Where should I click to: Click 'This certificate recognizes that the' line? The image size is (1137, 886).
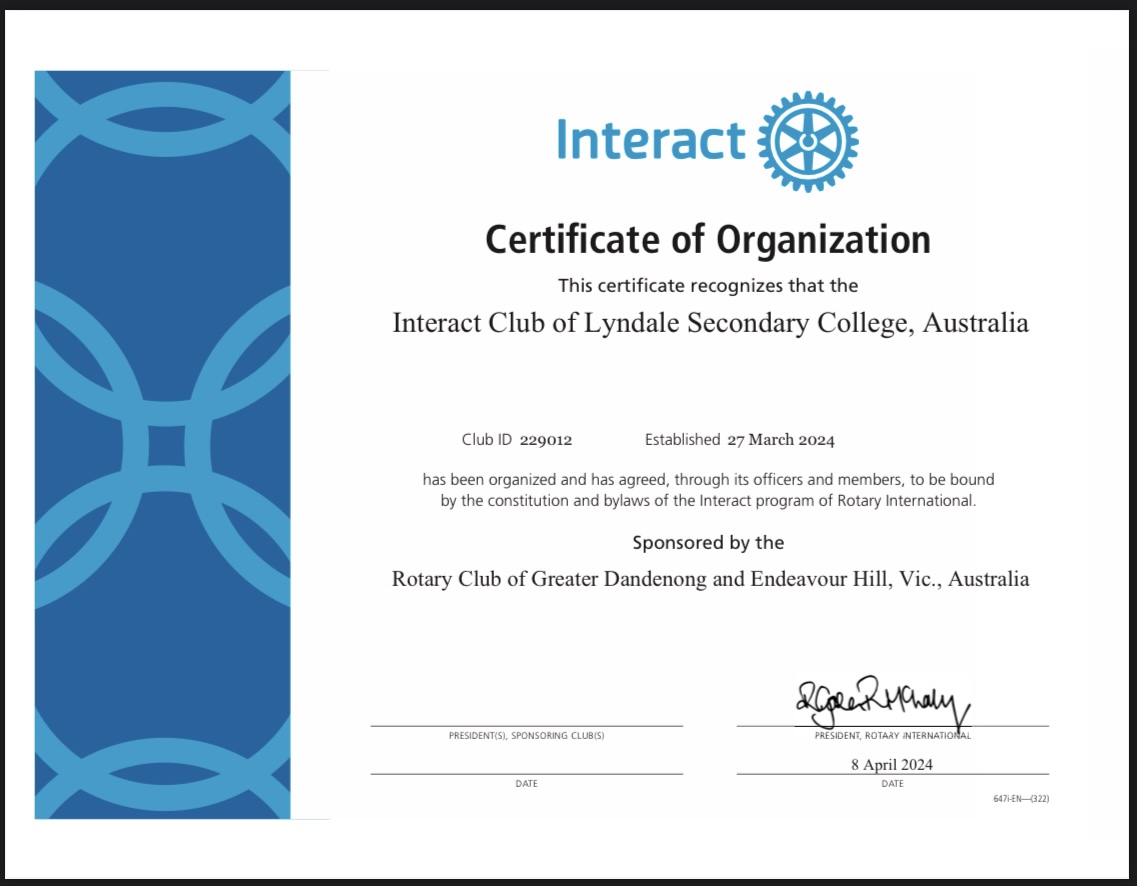(x=708, y=286)
